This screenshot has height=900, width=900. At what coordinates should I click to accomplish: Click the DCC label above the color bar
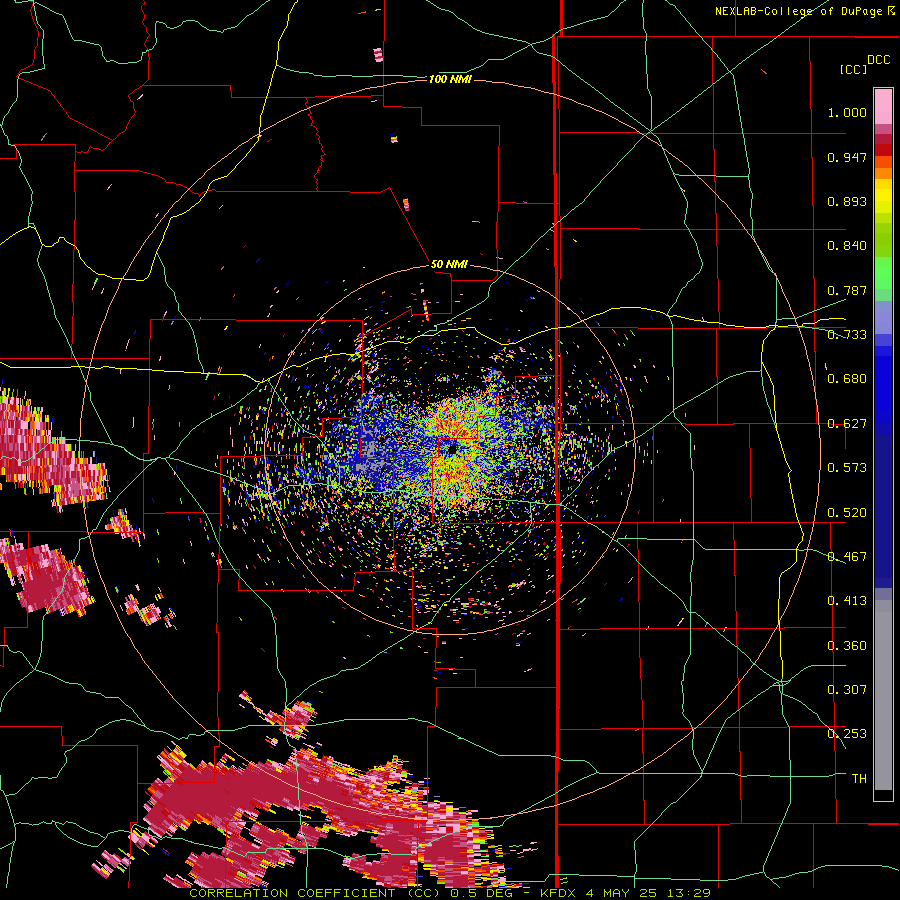tap(878, 60)
